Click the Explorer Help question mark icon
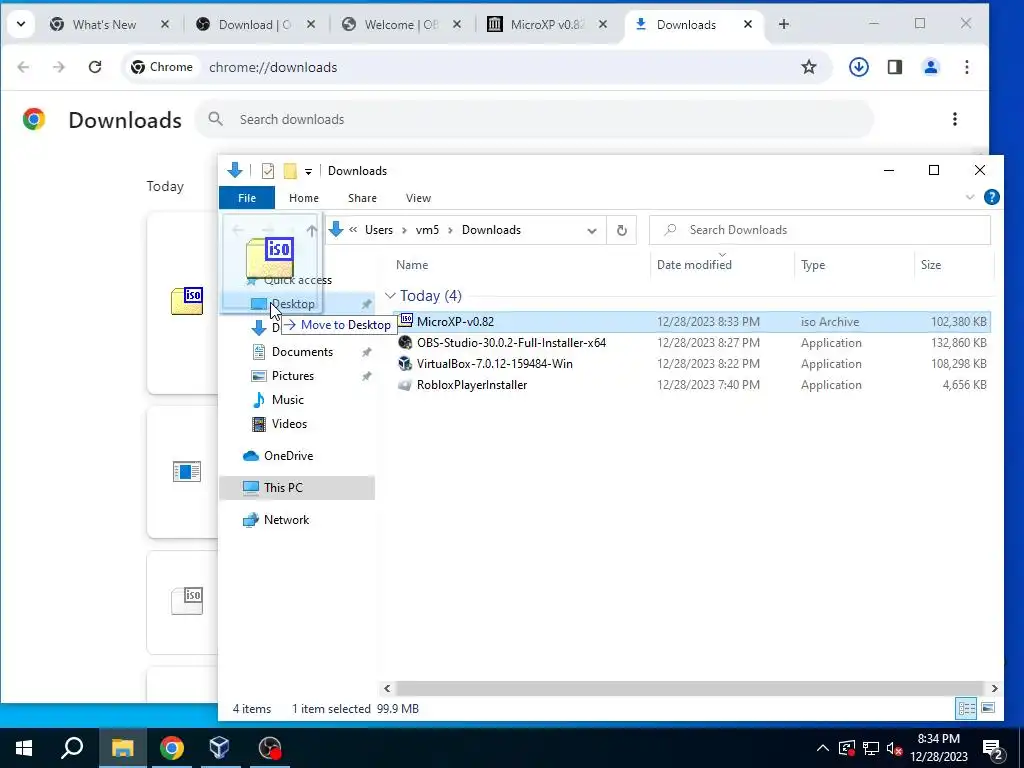1024x768 pixels. (991, 197)
